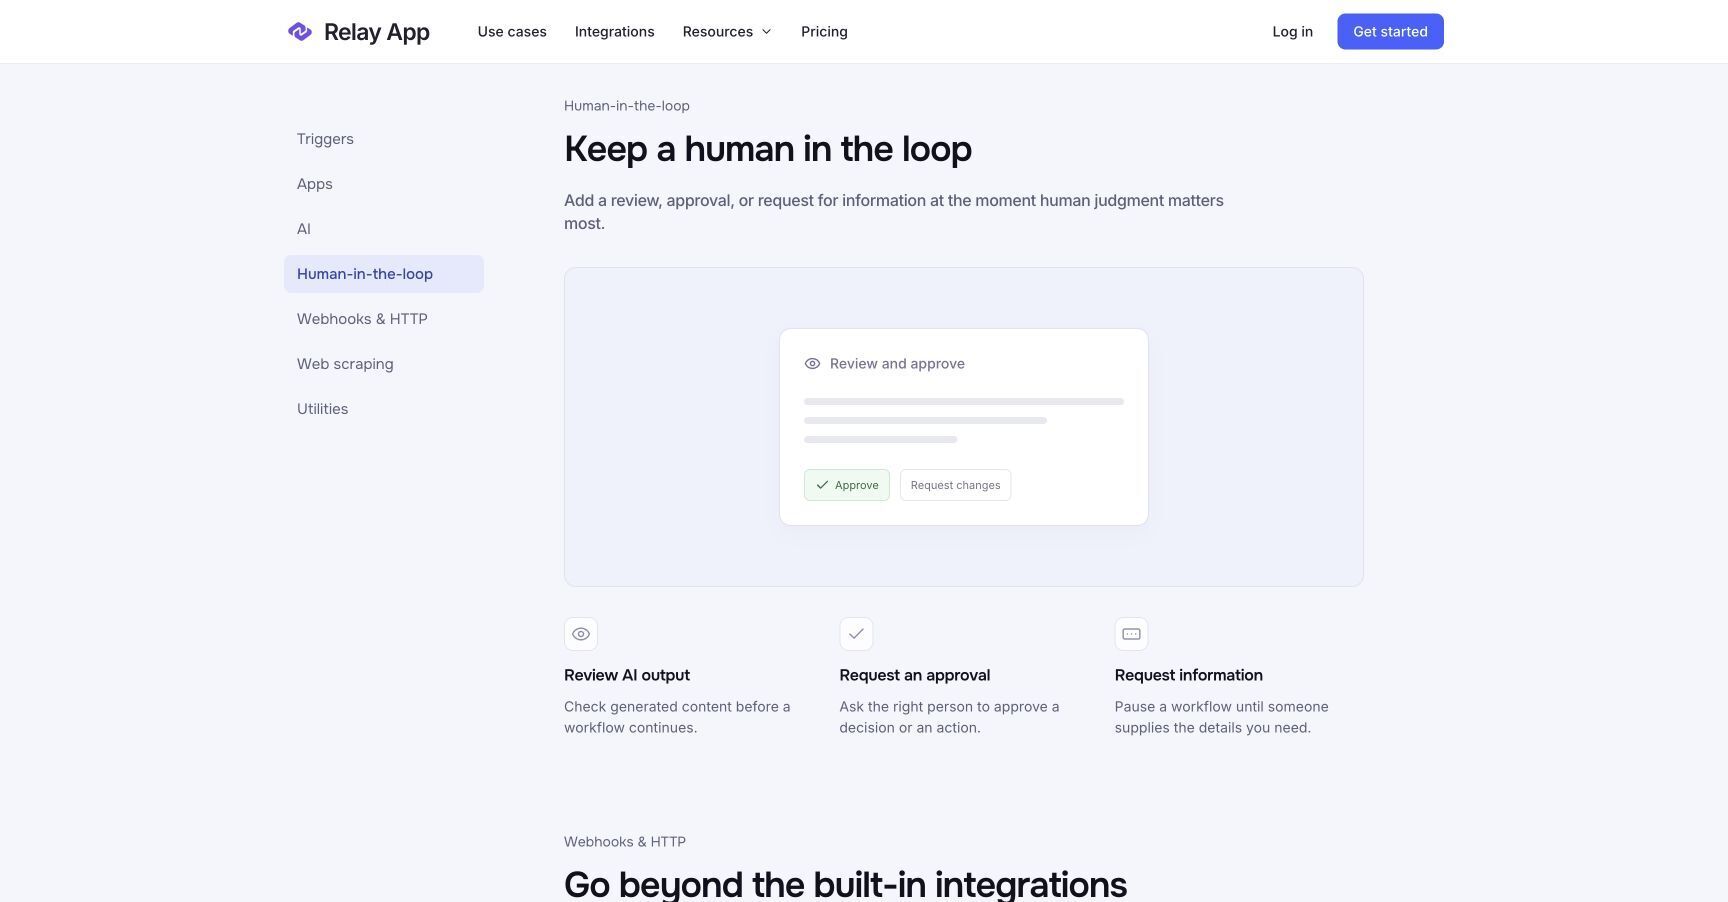Click the text 'Check generated content before a workflow continues.'
This screenshot has width=1728, height=902.
pos(677,717)
